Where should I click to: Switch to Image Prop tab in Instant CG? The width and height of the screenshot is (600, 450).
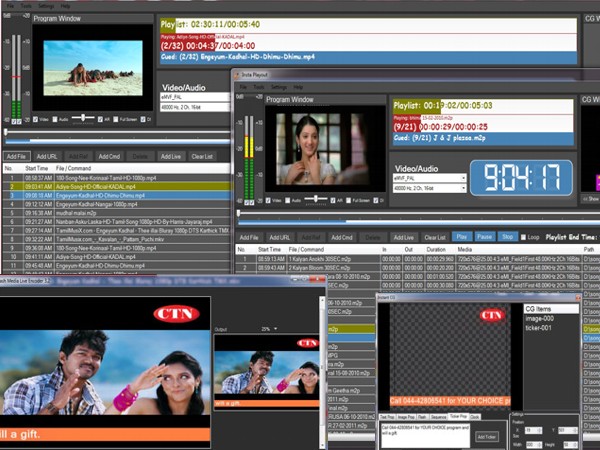[406, 417]
